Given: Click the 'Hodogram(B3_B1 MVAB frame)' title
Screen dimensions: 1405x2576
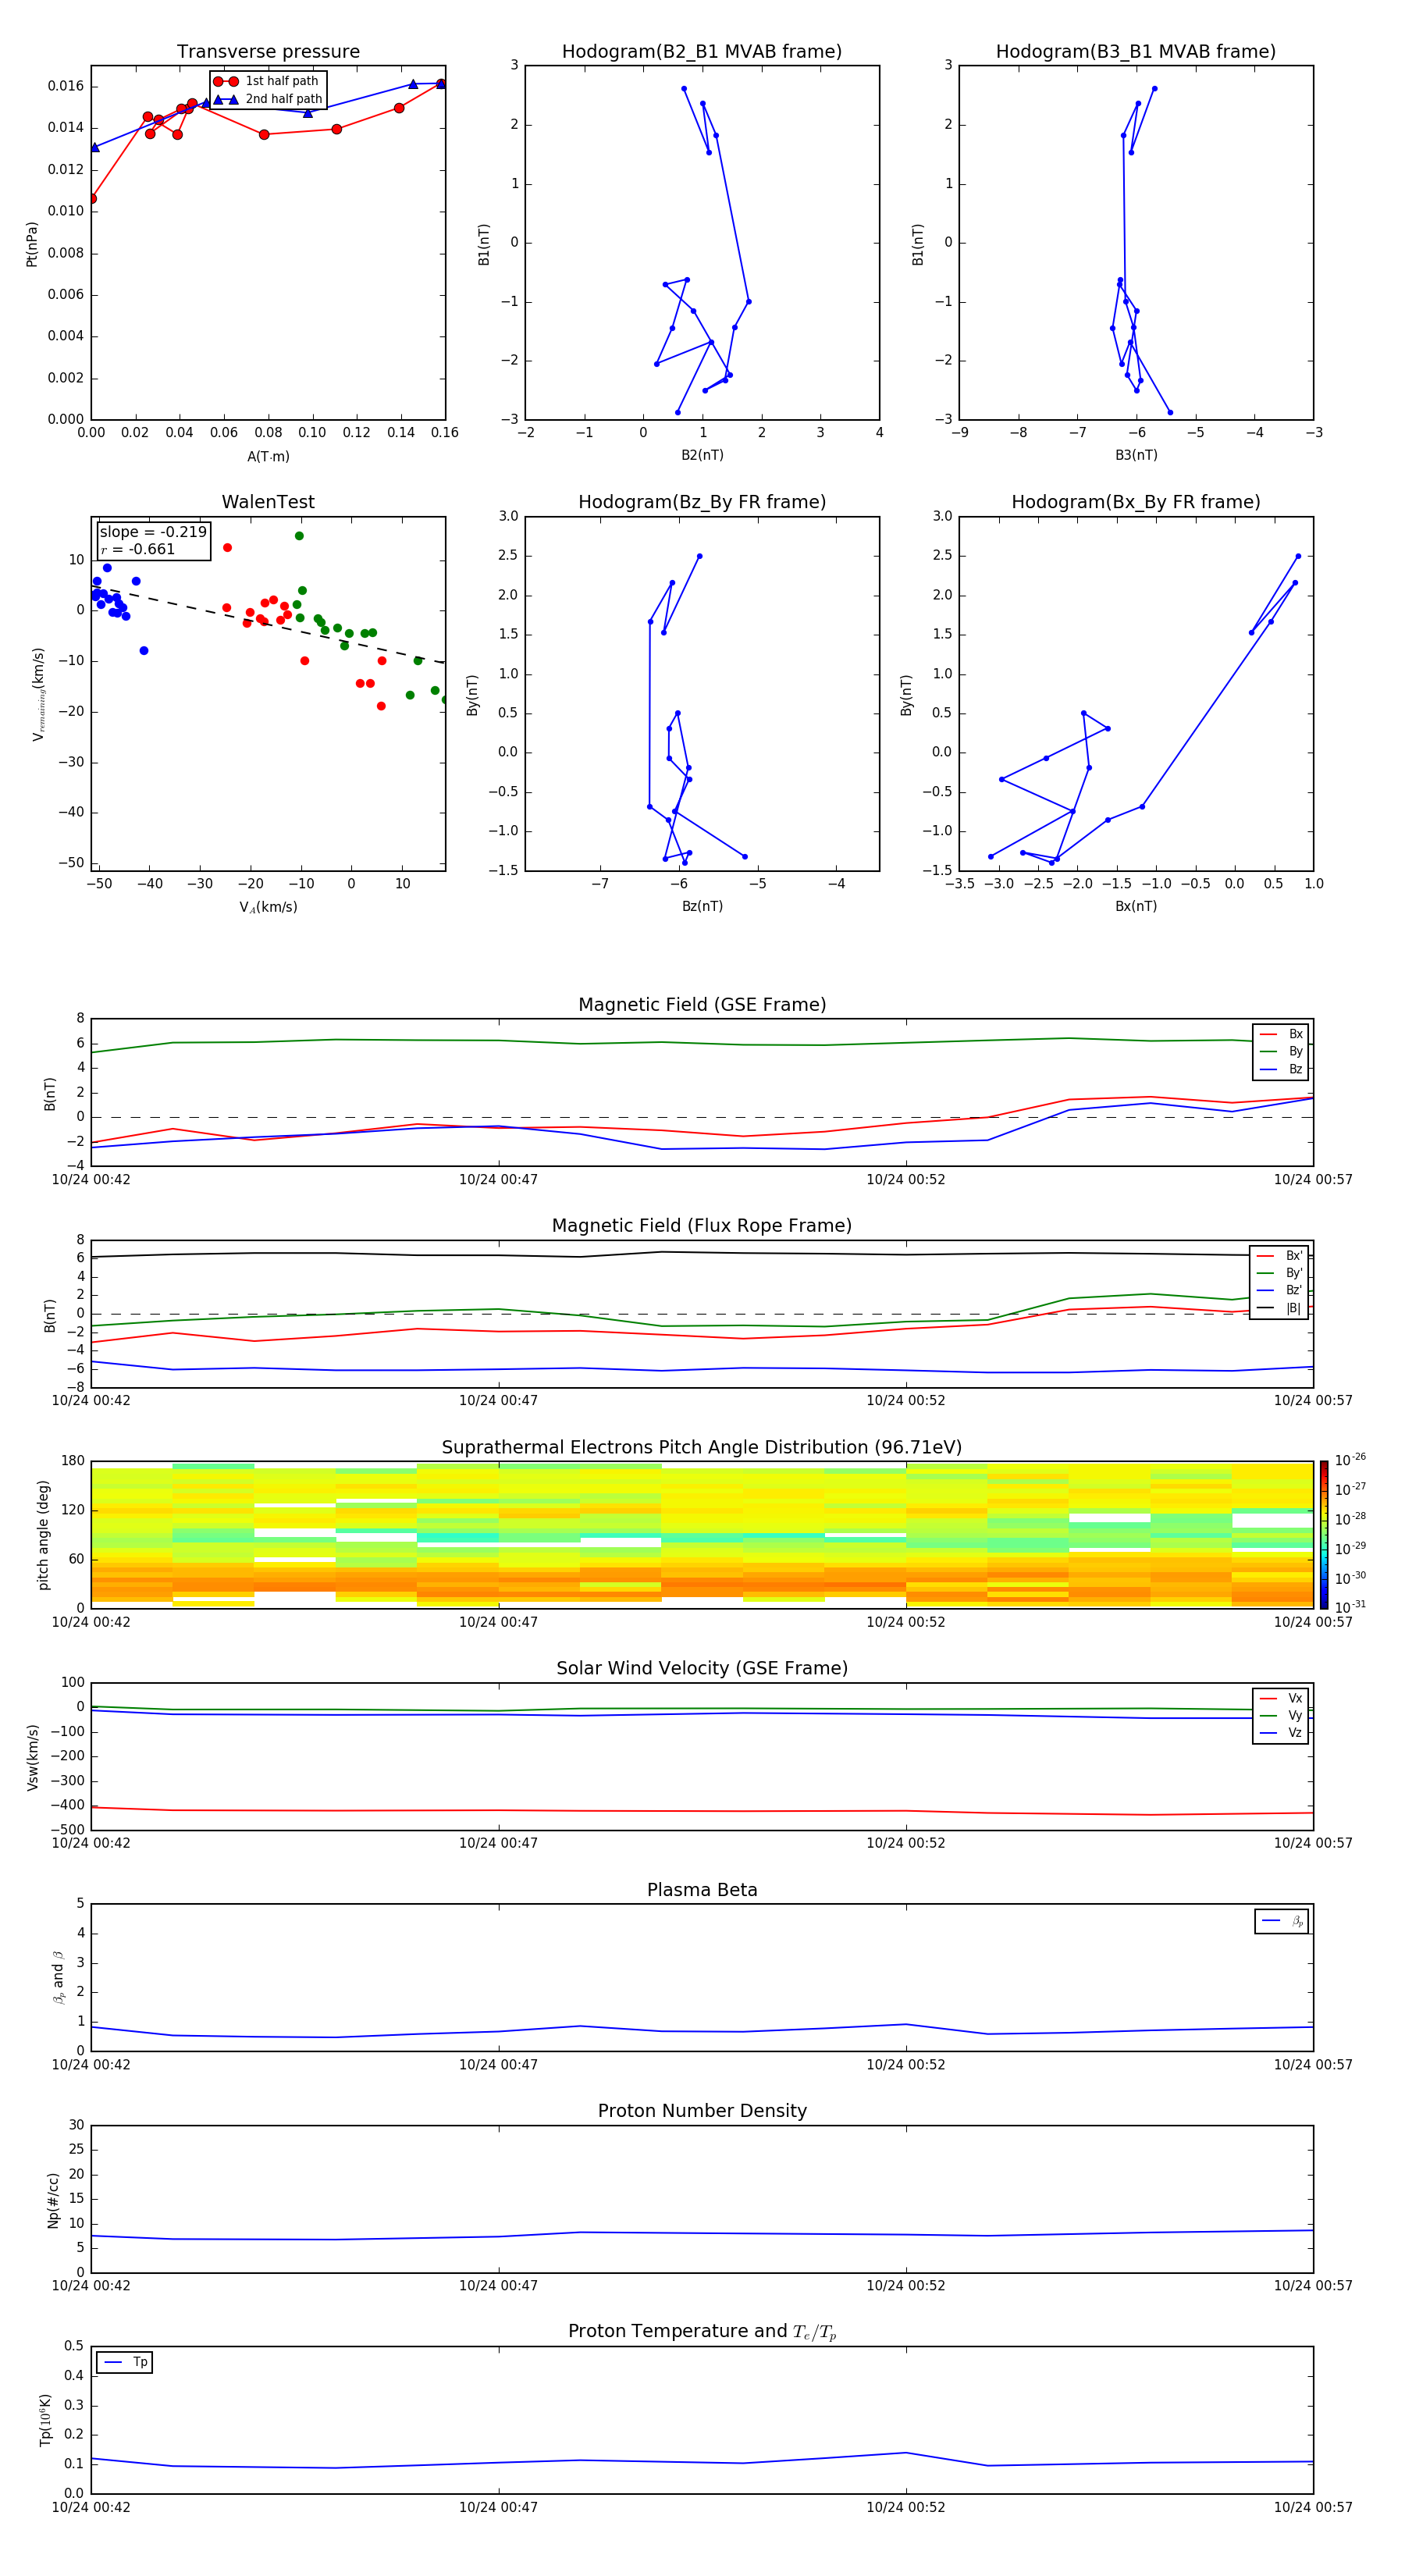Looking at the screenshot, I should tap(1136, 52).
